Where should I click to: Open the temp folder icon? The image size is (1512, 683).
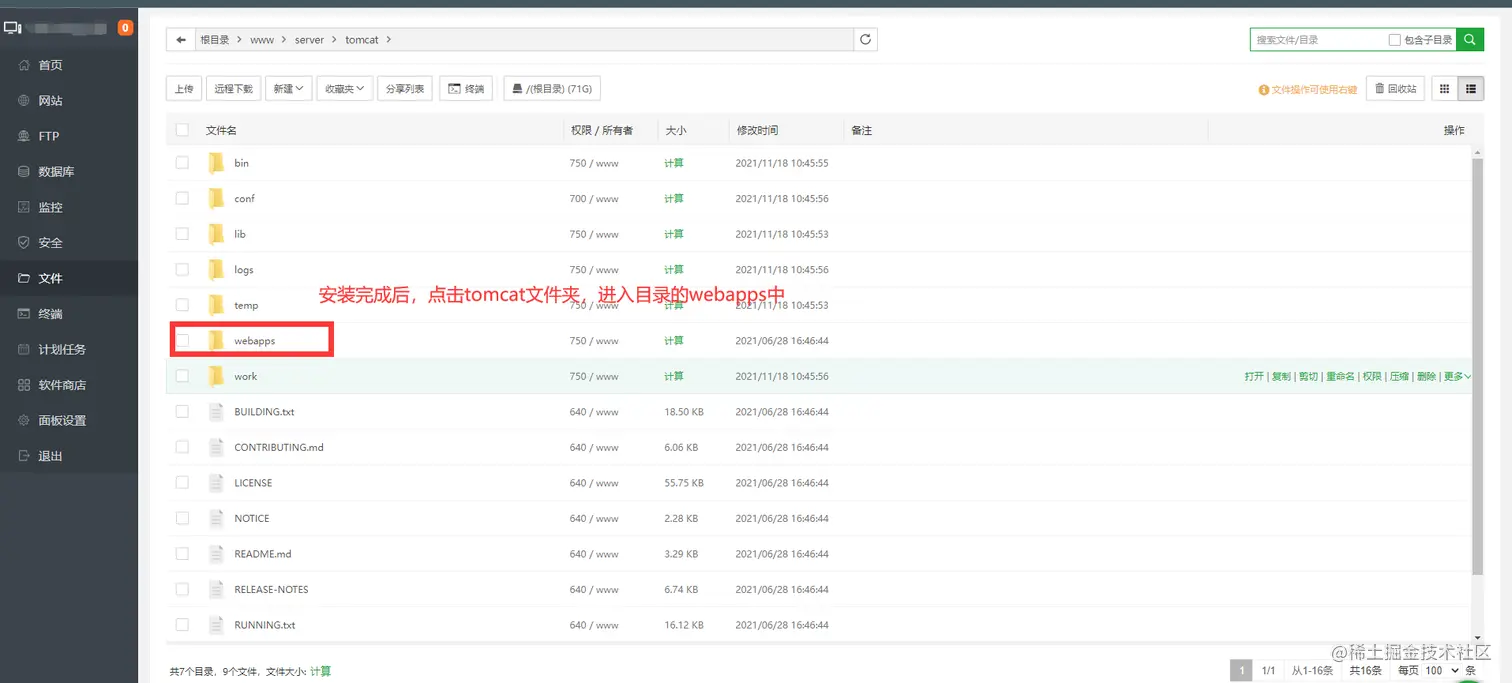216,305
